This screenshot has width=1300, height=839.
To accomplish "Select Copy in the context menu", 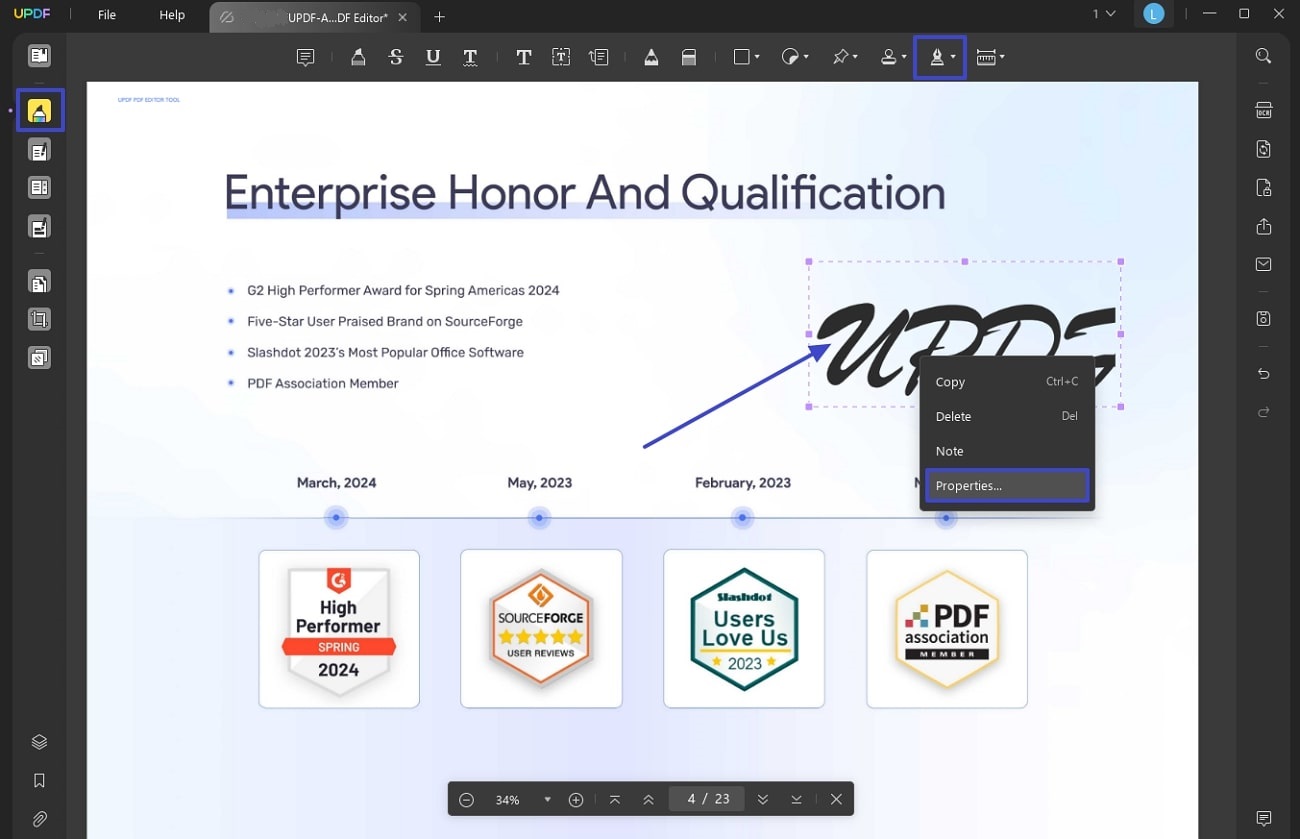I will click(x=949, y=381).
